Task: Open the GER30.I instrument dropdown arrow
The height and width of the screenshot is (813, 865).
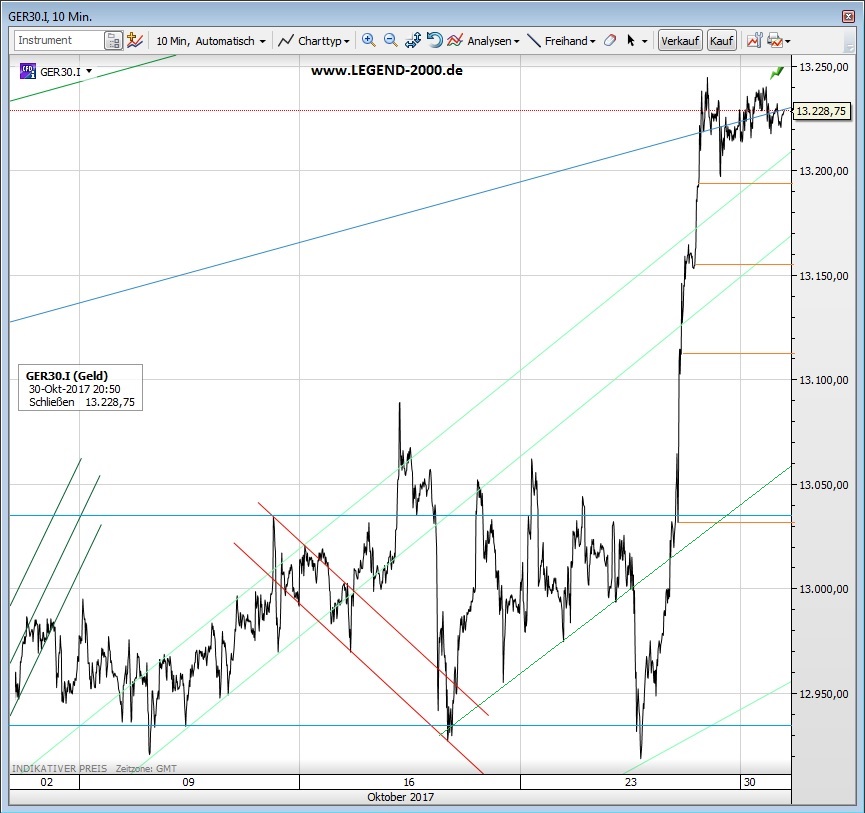Action: (x=89, y=71)
